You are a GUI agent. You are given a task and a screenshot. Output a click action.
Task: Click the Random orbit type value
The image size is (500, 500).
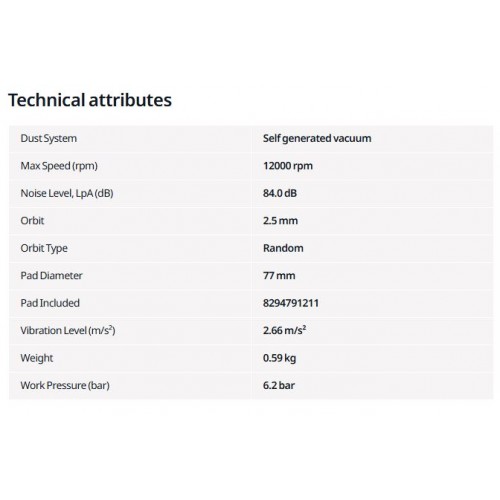283,248
